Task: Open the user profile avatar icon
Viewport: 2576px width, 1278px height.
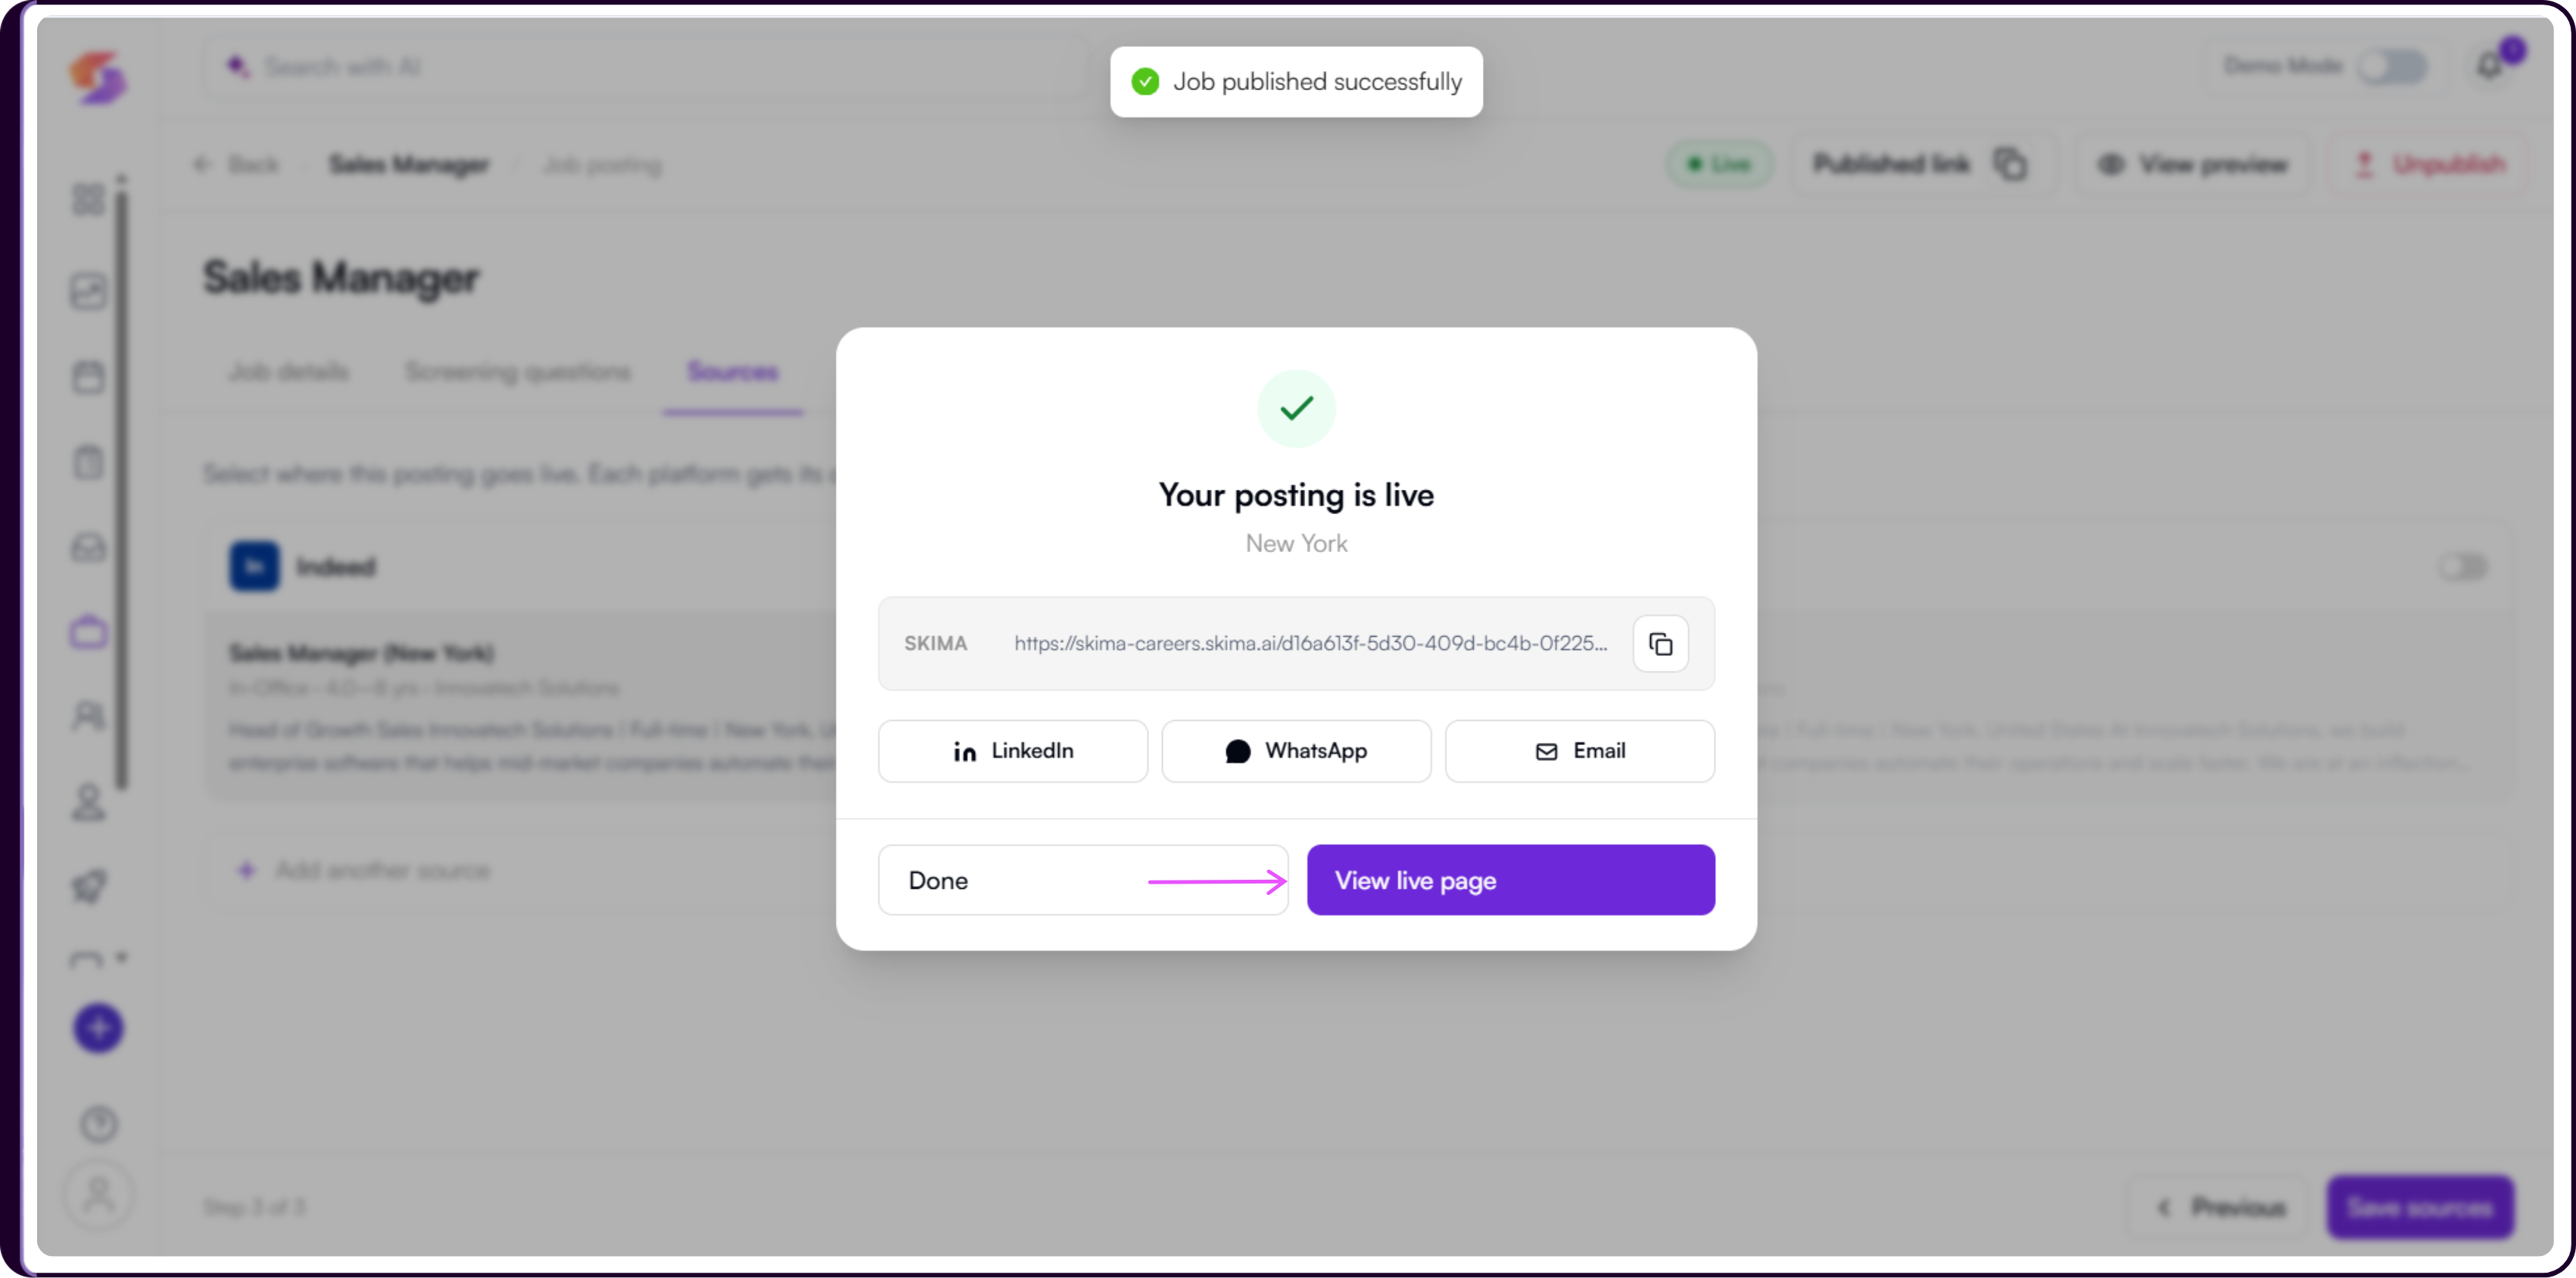Action: (98, 1195)
